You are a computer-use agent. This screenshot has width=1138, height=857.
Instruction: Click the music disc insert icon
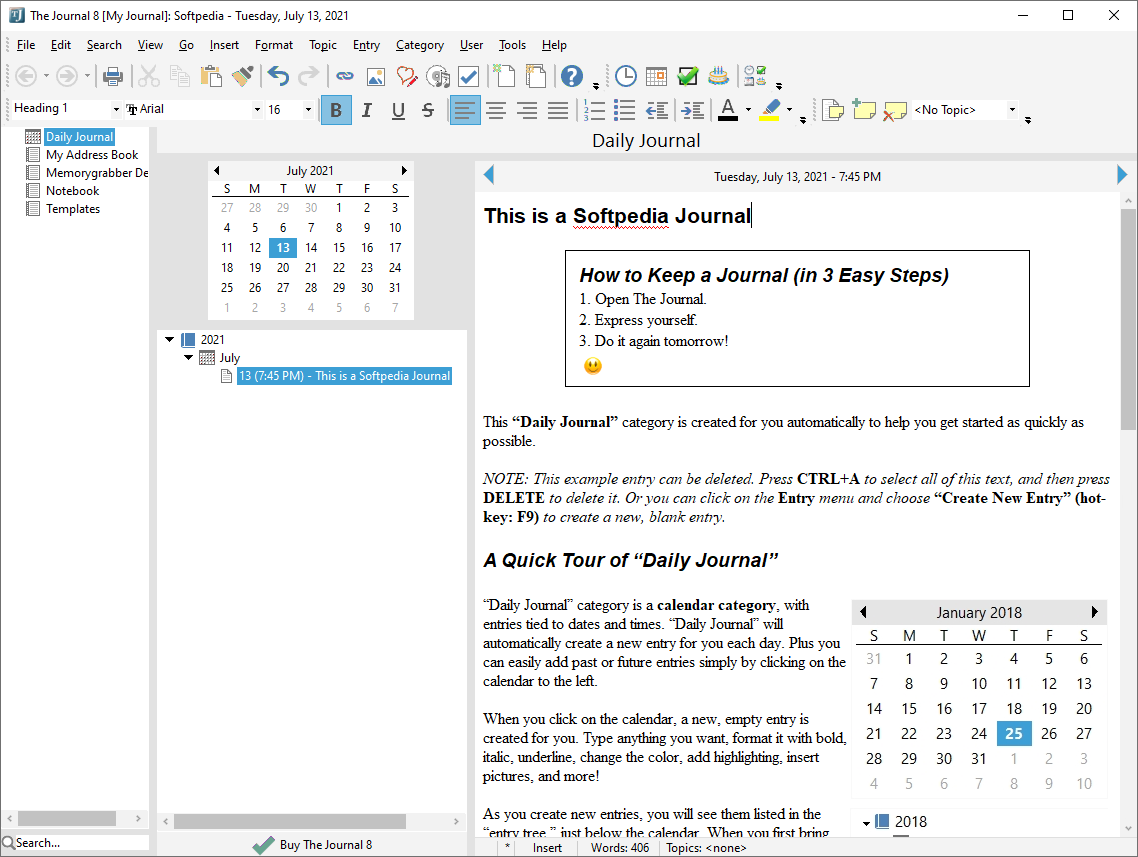point(438,76)
